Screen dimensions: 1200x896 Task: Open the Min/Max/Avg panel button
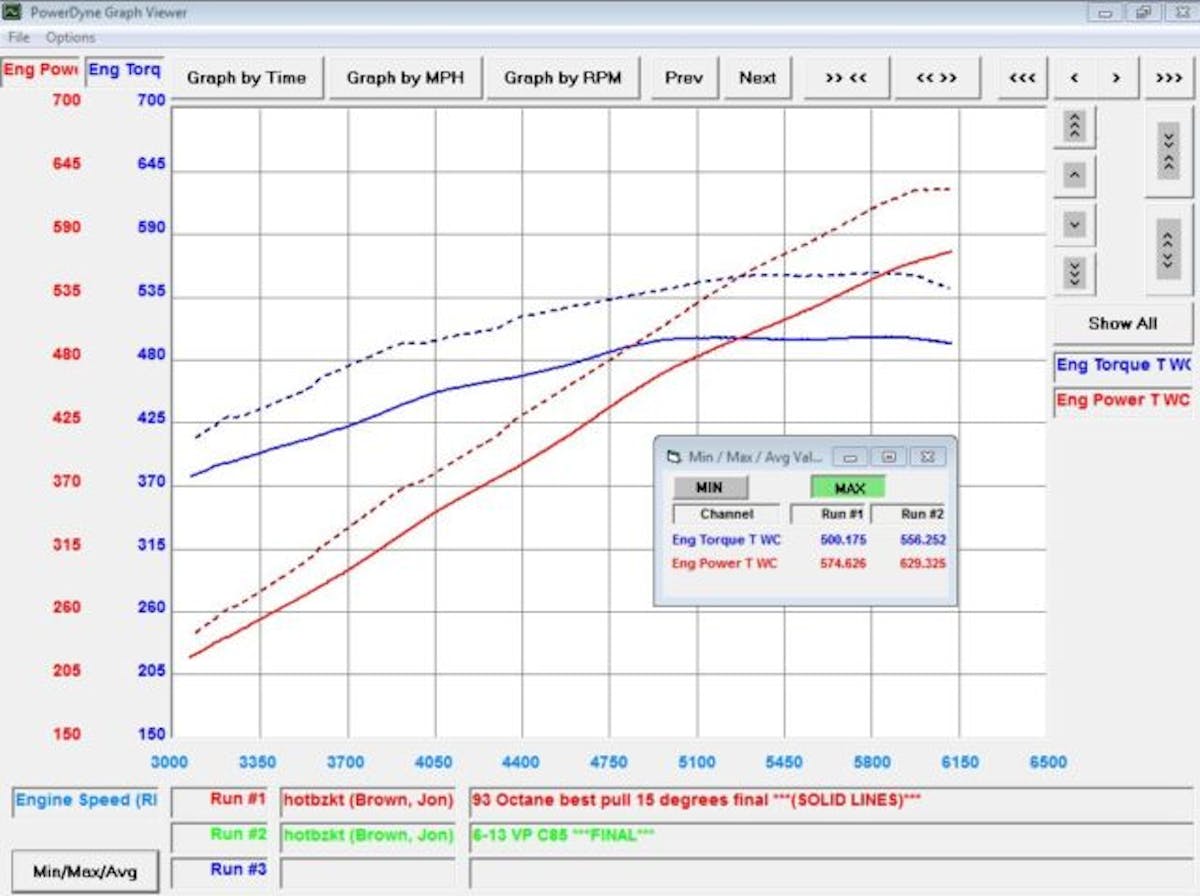point(84,871)
